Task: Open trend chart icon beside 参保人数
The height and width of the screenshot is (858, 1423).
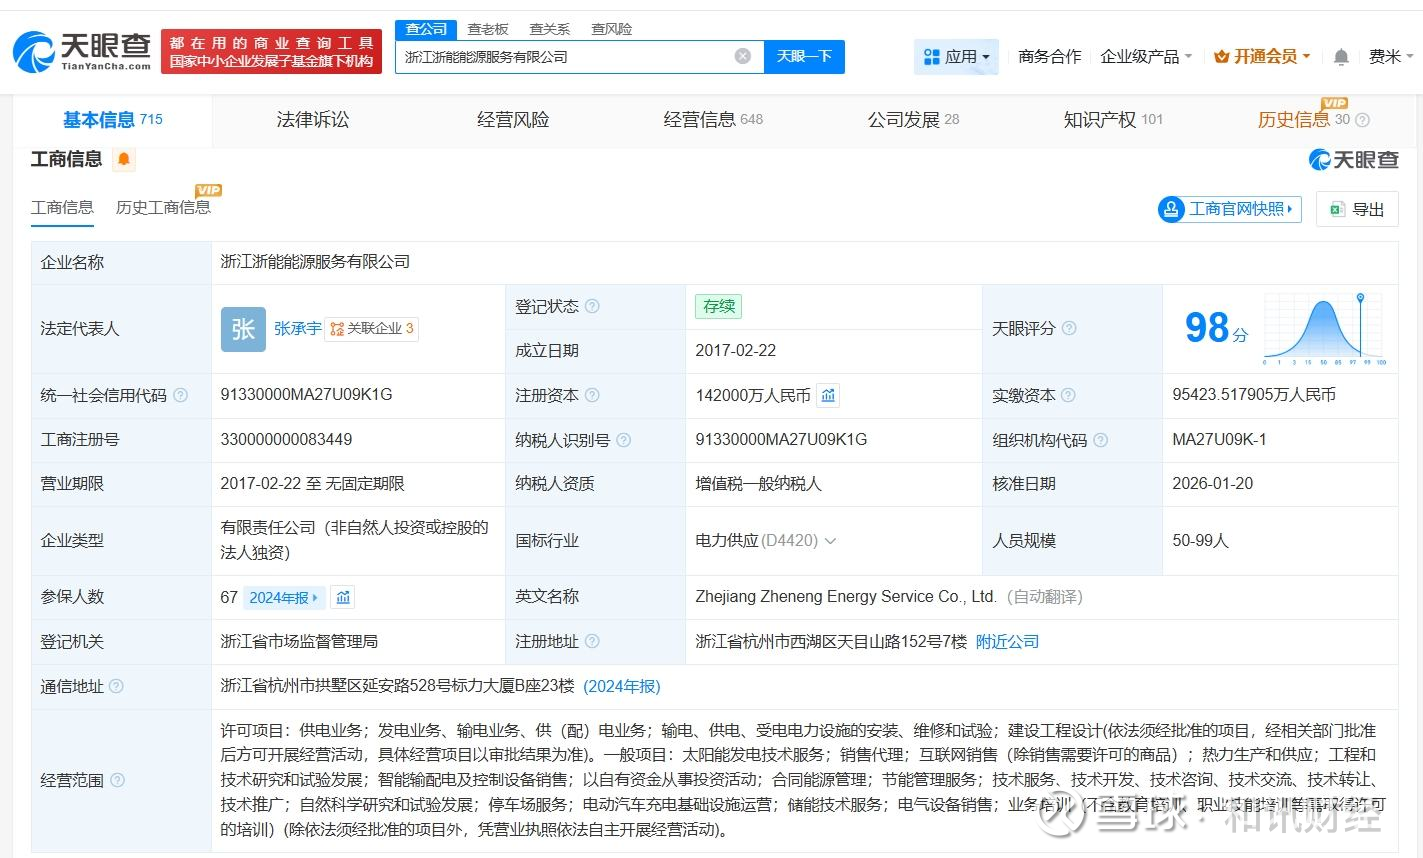Action: click(x=343, y=597)
